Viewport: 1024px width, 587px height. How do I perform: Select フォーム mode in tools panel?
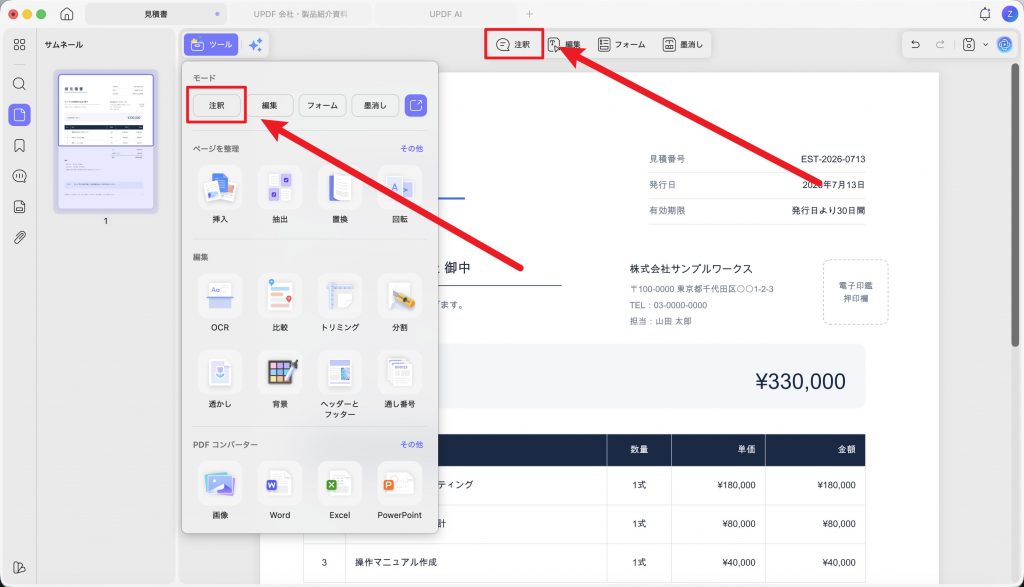323,105
